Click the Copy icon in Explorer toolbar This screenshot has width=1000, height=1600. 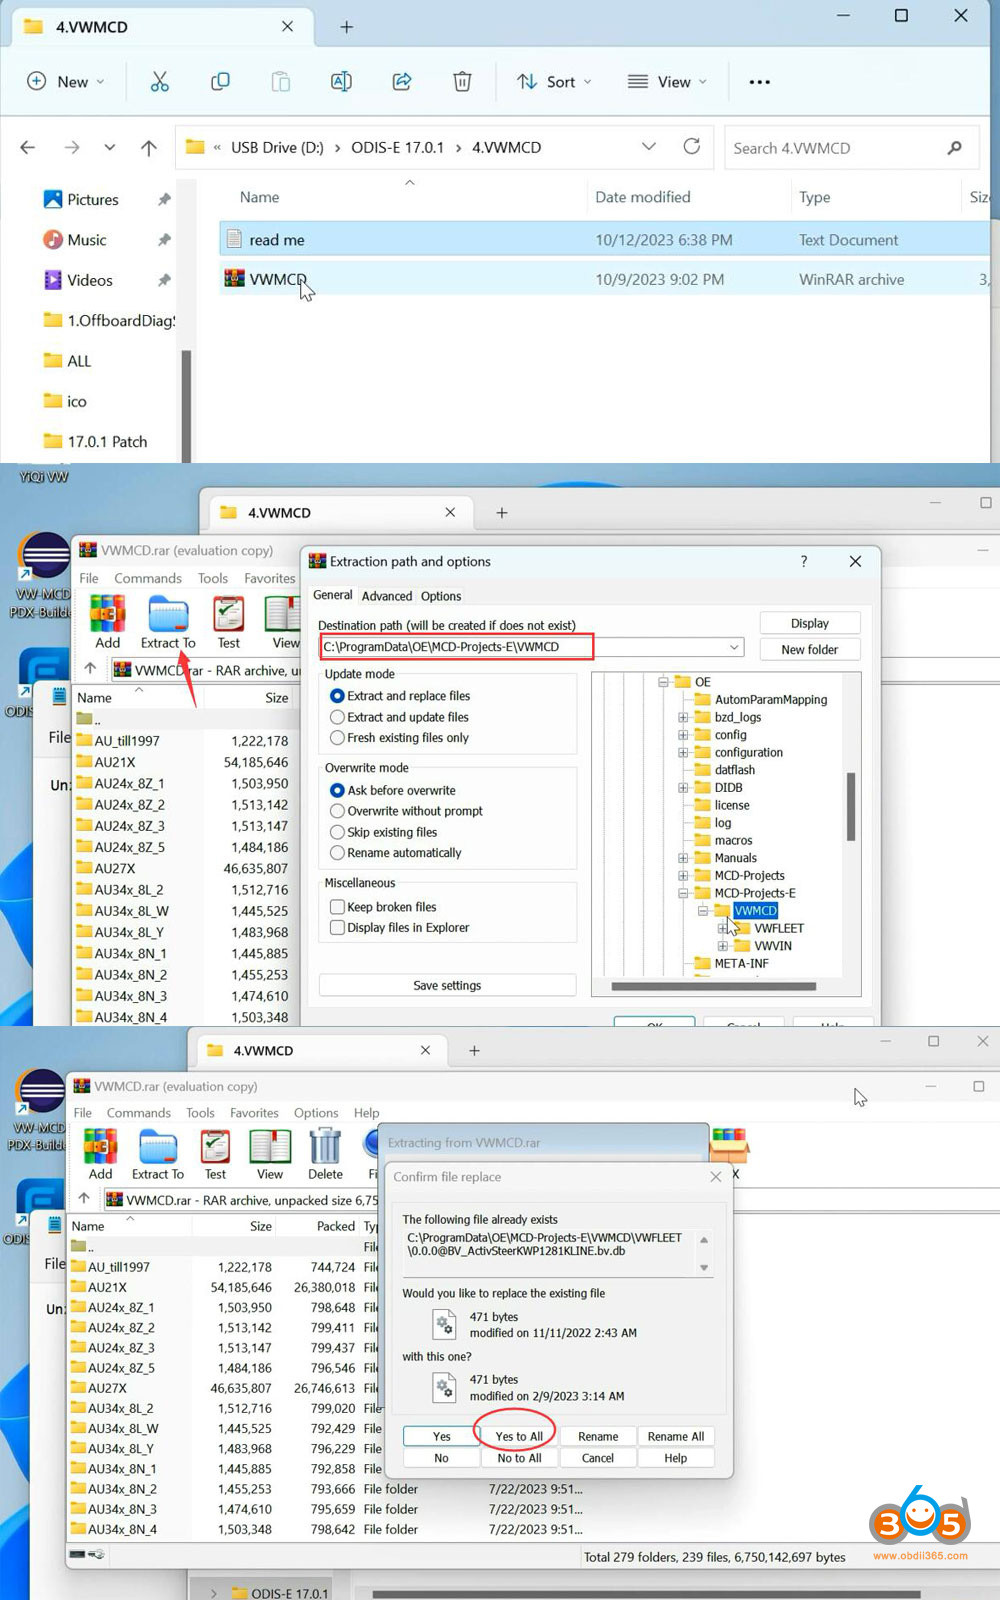point(220,82)
